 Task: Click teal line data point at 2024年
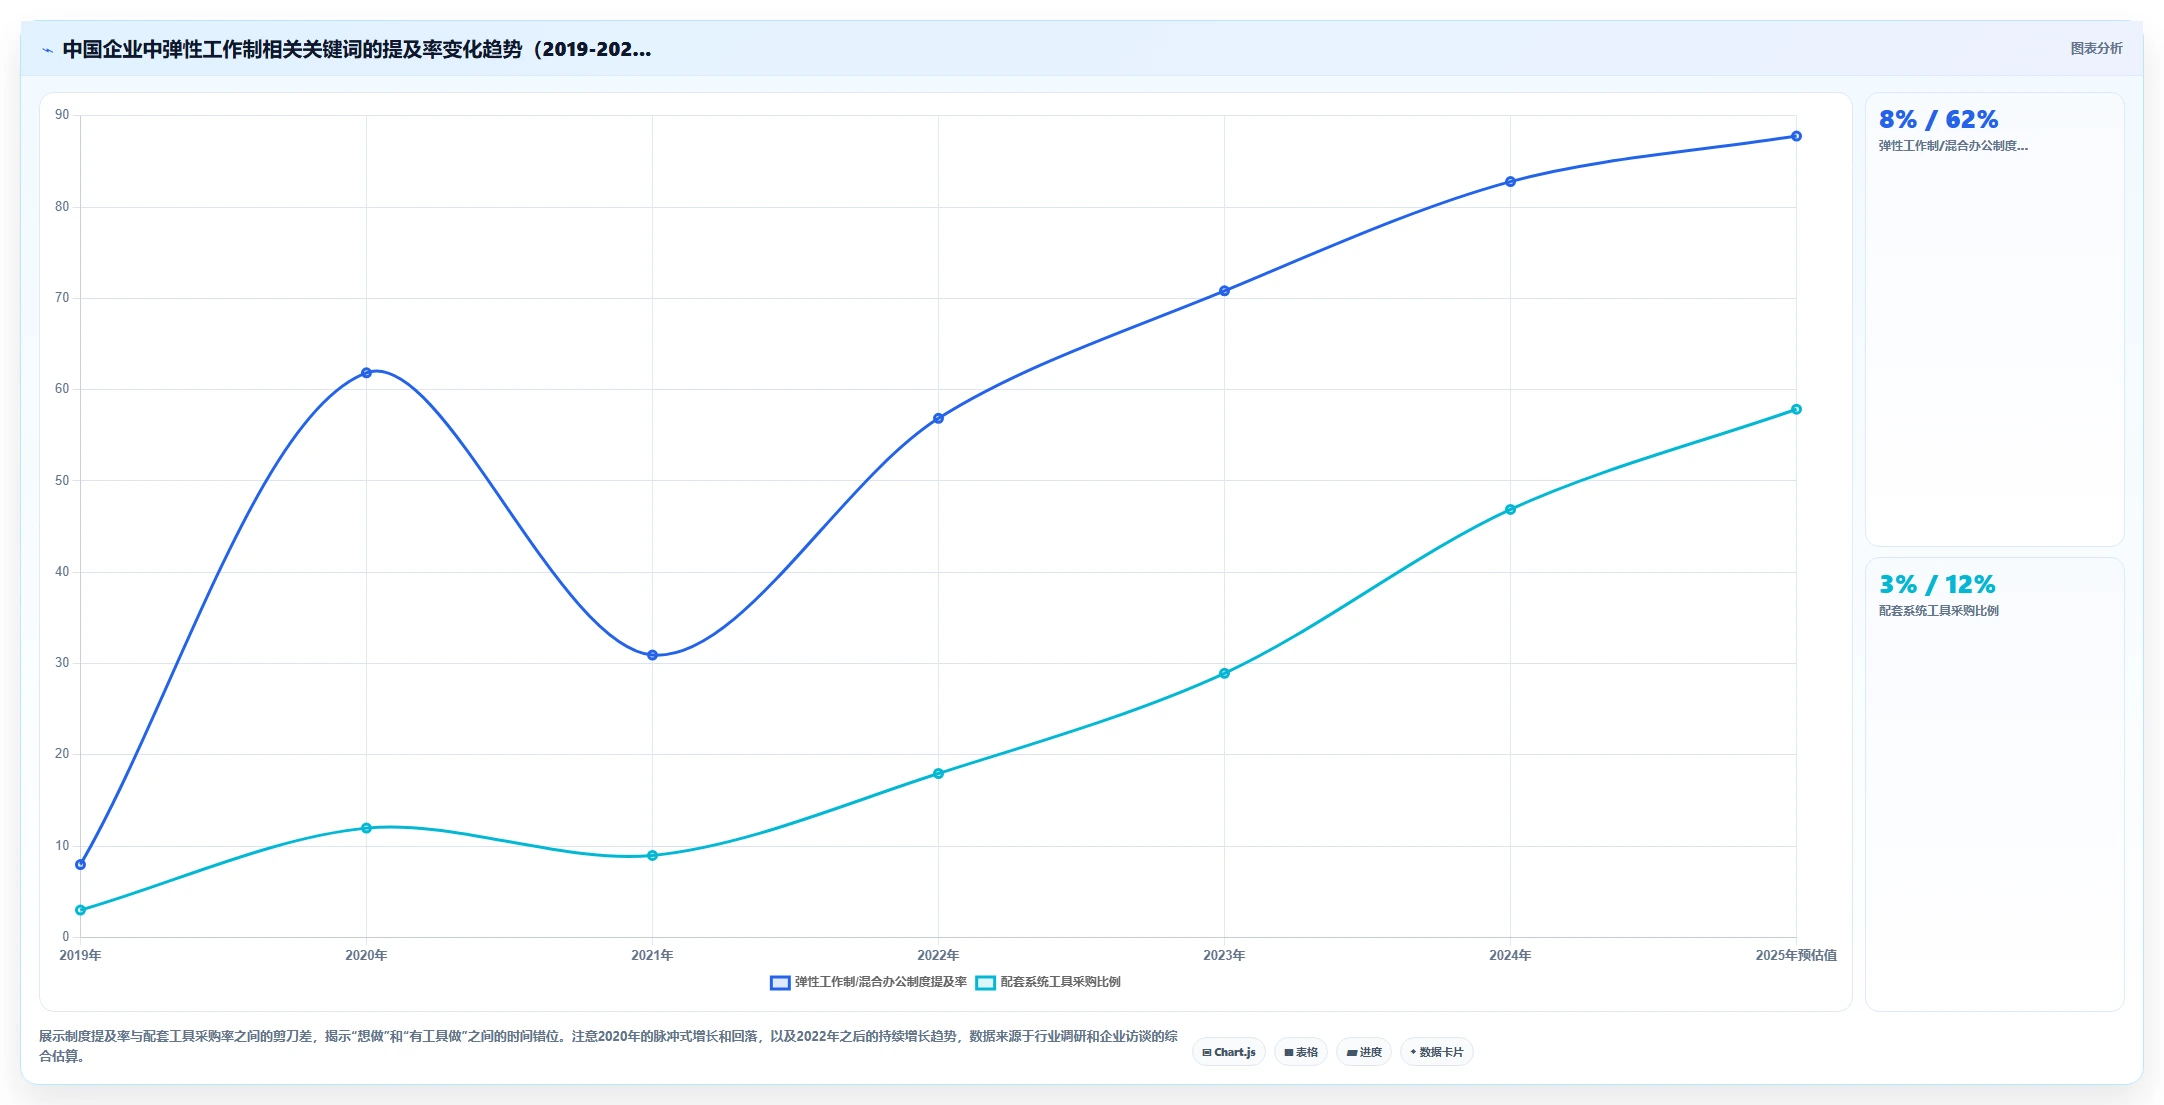[1510, 509]
